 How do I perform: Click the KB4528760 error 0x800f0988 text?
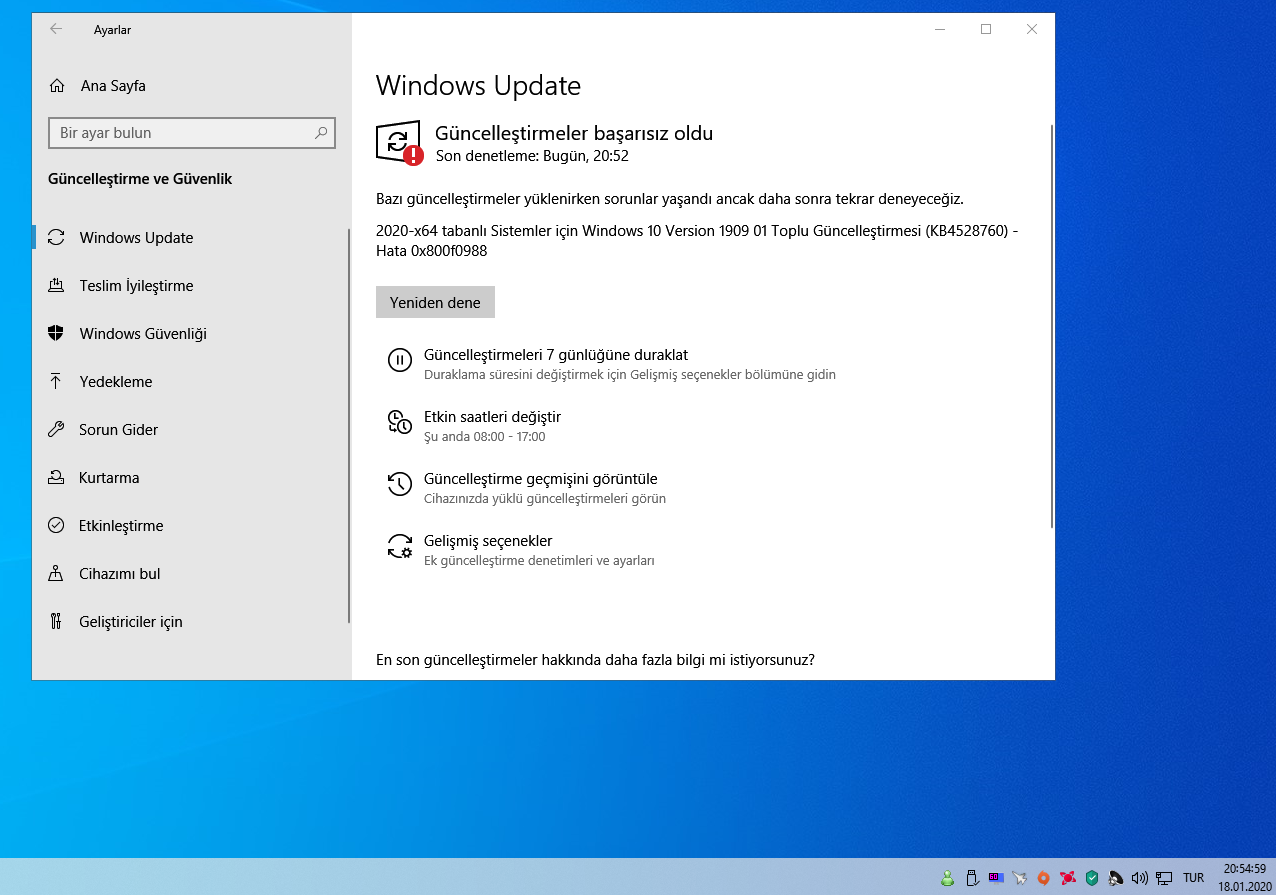[697, 241]
